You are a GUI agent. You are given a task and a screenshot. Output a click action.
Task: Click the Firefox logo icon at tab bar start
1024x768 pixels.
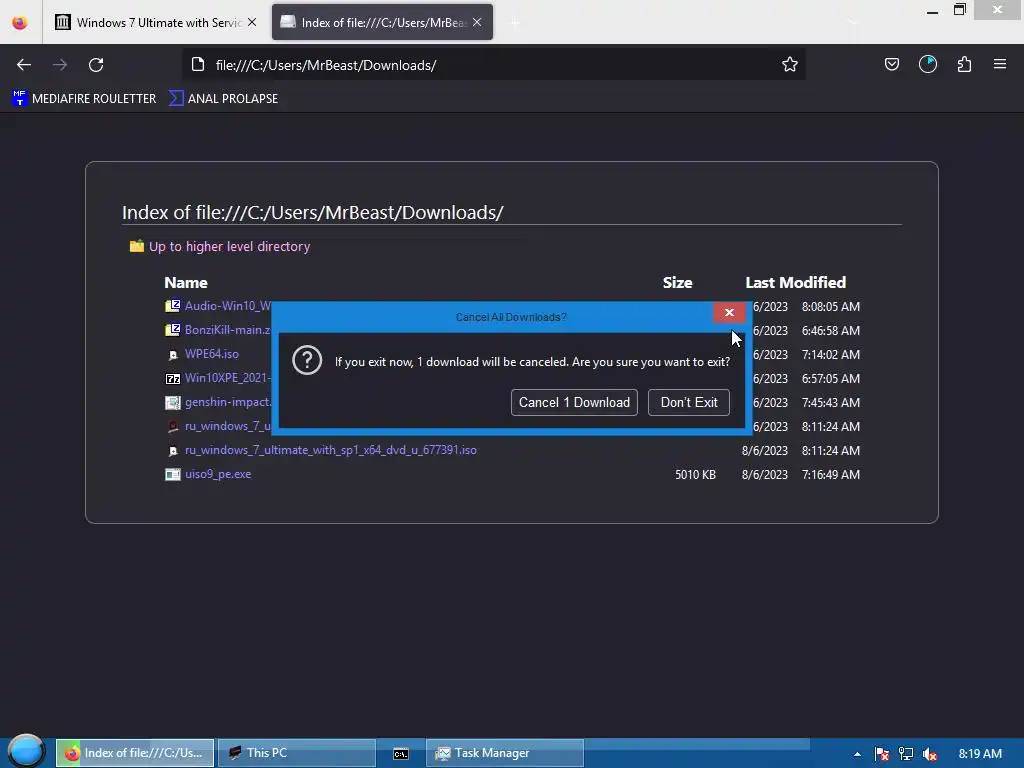point(20,23)
